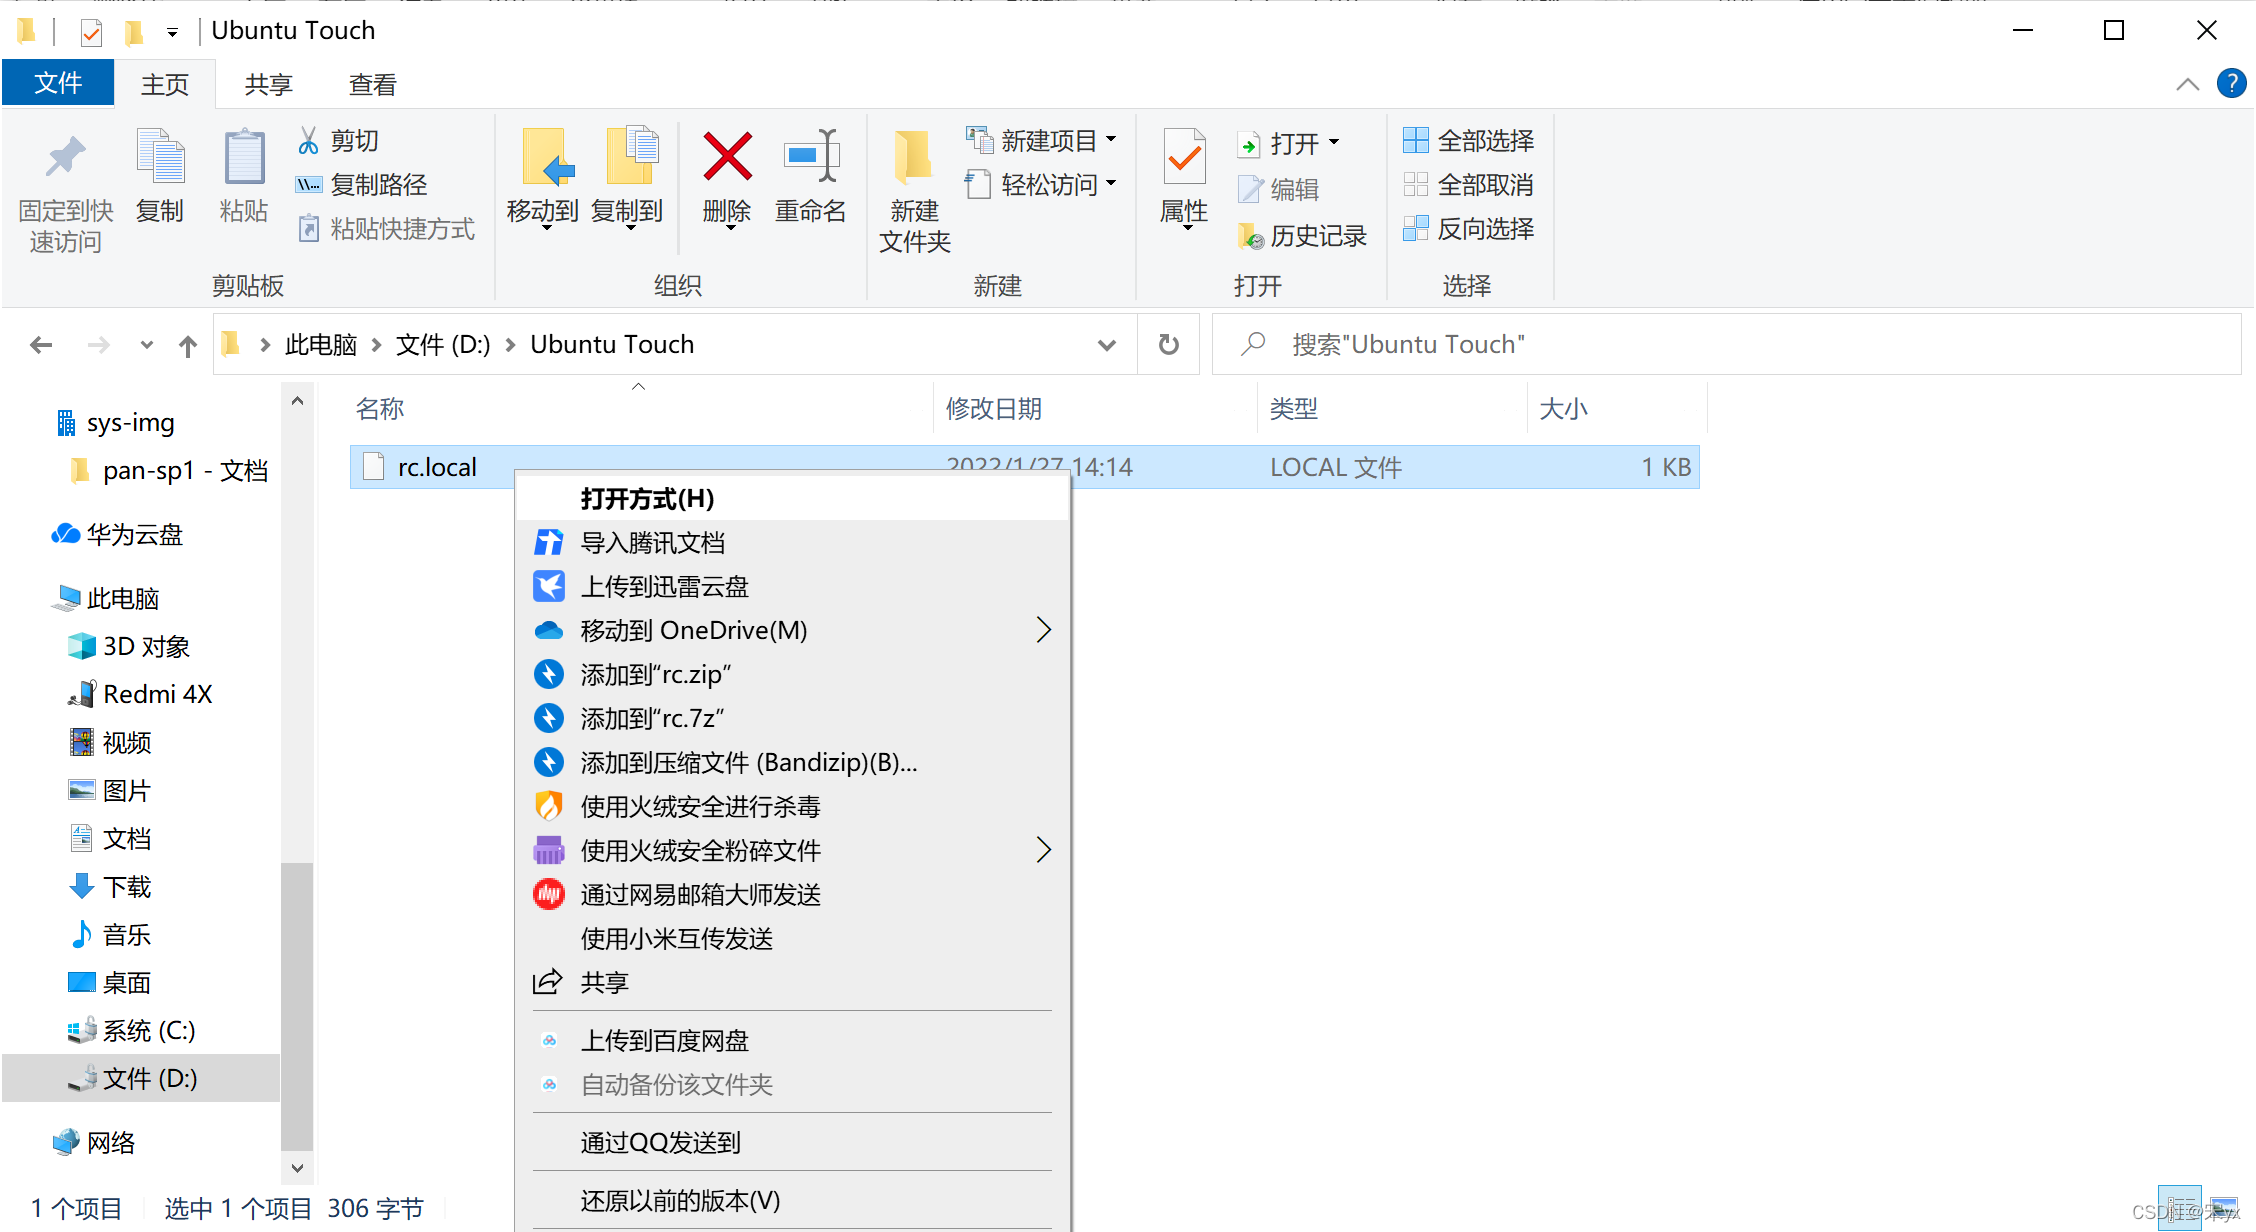Screen dimensions: 2256x1232
Task: Click the This PC breadcrumb
Action: pyautogui.click(x=321, y=345)
